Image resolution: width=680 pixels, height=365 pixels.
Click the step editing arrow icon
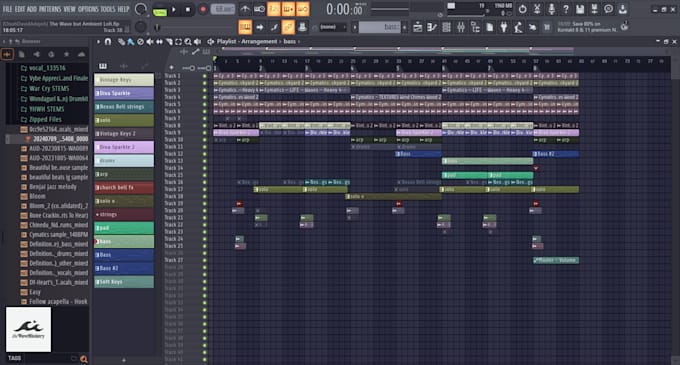[259, 27]
